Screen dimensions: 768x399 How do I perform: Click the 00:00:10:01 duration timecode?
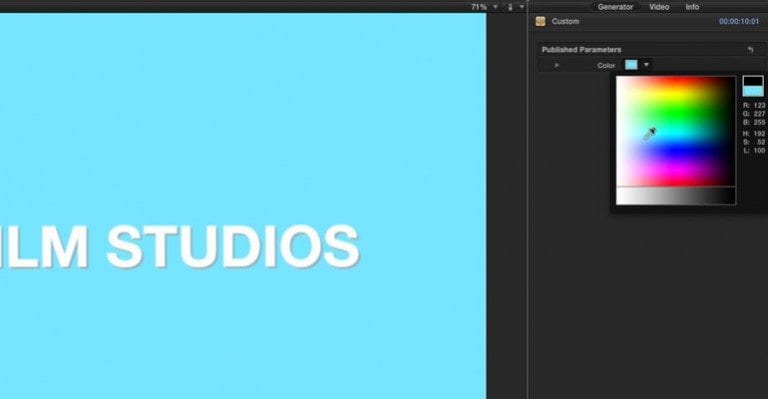coord(739,22)
